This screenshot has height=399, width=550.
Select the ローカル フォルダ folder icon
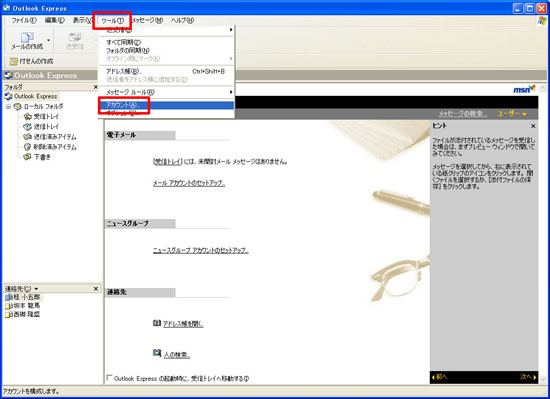pos(17,106)
